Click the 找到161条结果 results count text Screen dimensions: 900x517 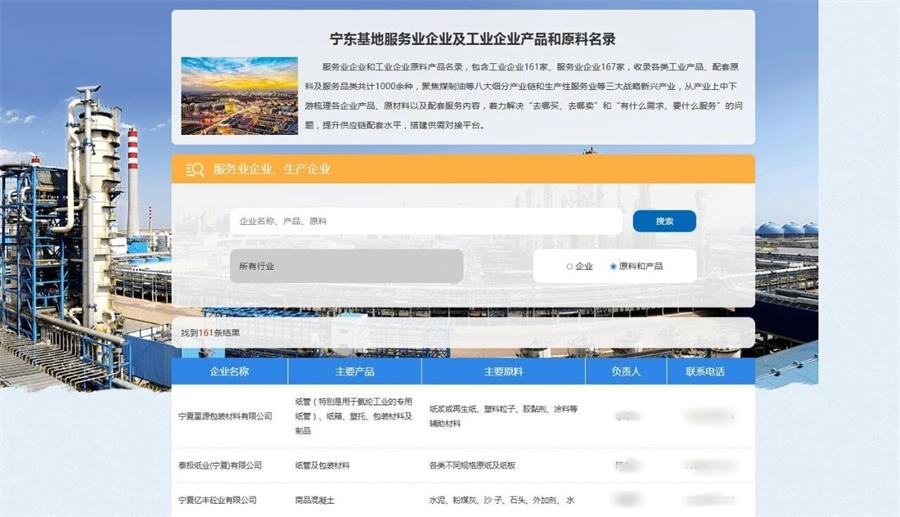(210, 333)
